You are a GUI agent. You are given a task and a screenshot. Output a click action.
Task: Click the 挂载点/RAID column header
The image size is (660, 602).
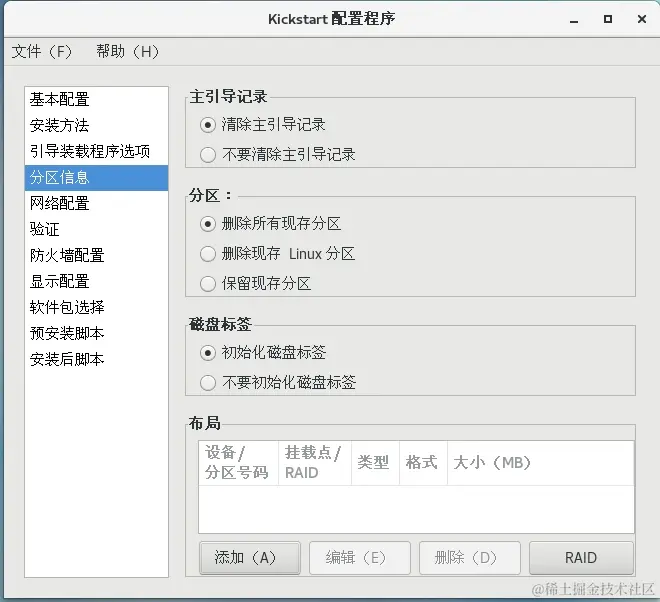click(x=315, y=463)
